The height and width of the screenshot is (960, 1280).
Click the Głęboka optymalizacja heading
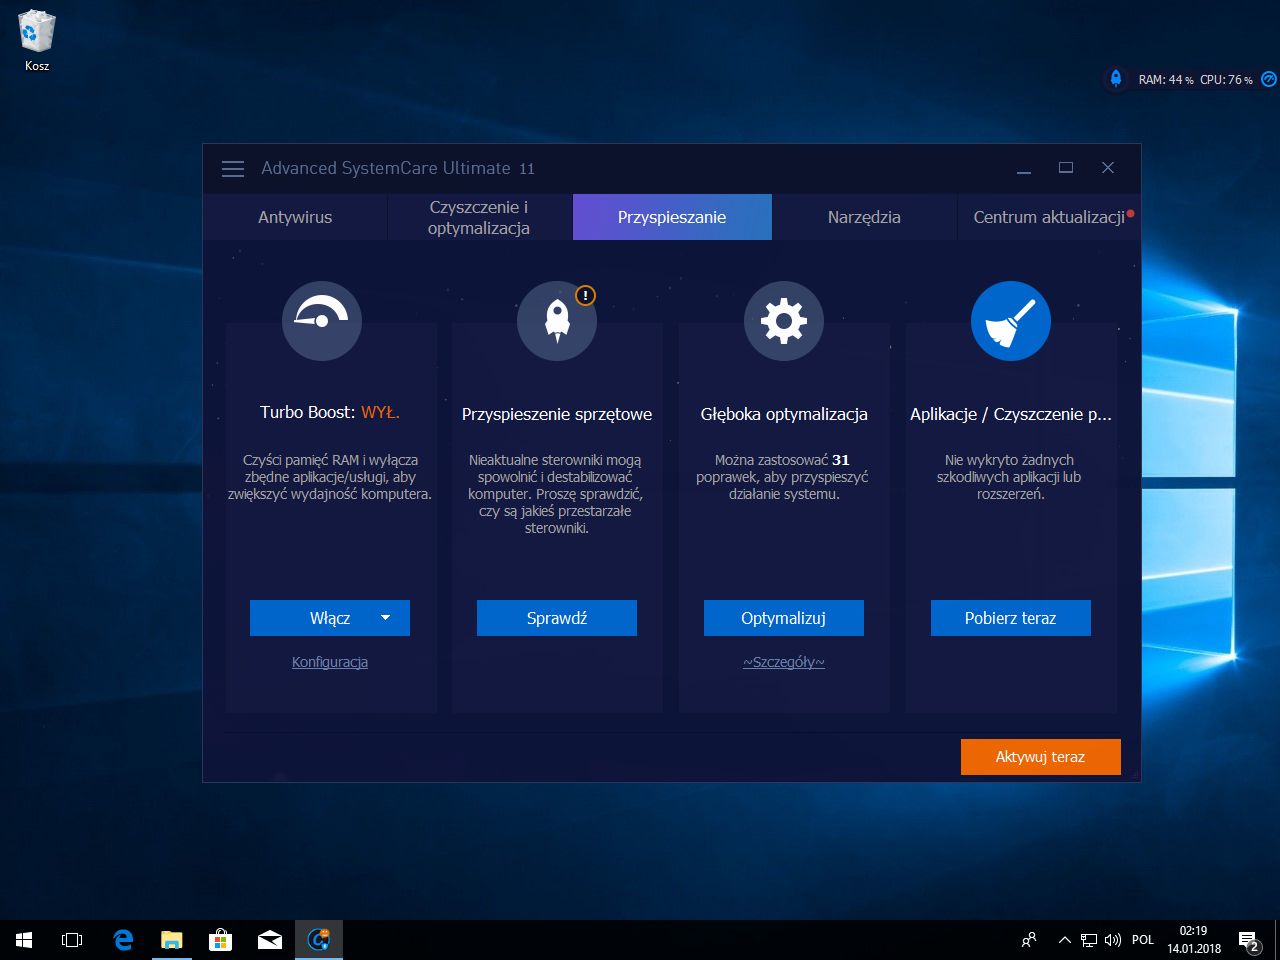784,414
